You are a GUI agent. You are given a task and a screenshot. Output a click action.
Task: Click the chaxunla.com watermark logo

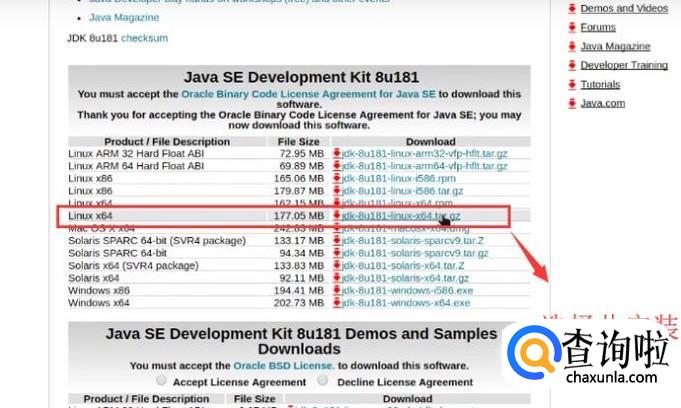point(589,361)
